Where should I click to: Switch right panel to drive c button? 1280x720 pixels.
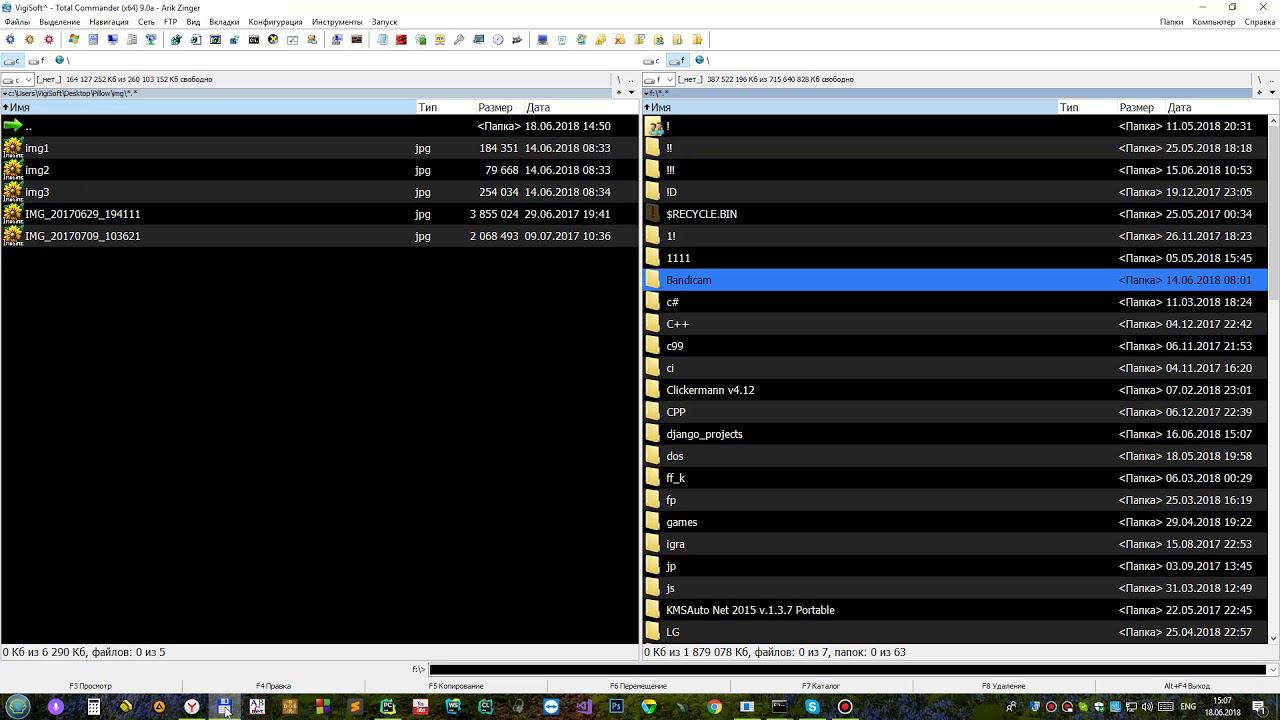[x=653, y=61]
